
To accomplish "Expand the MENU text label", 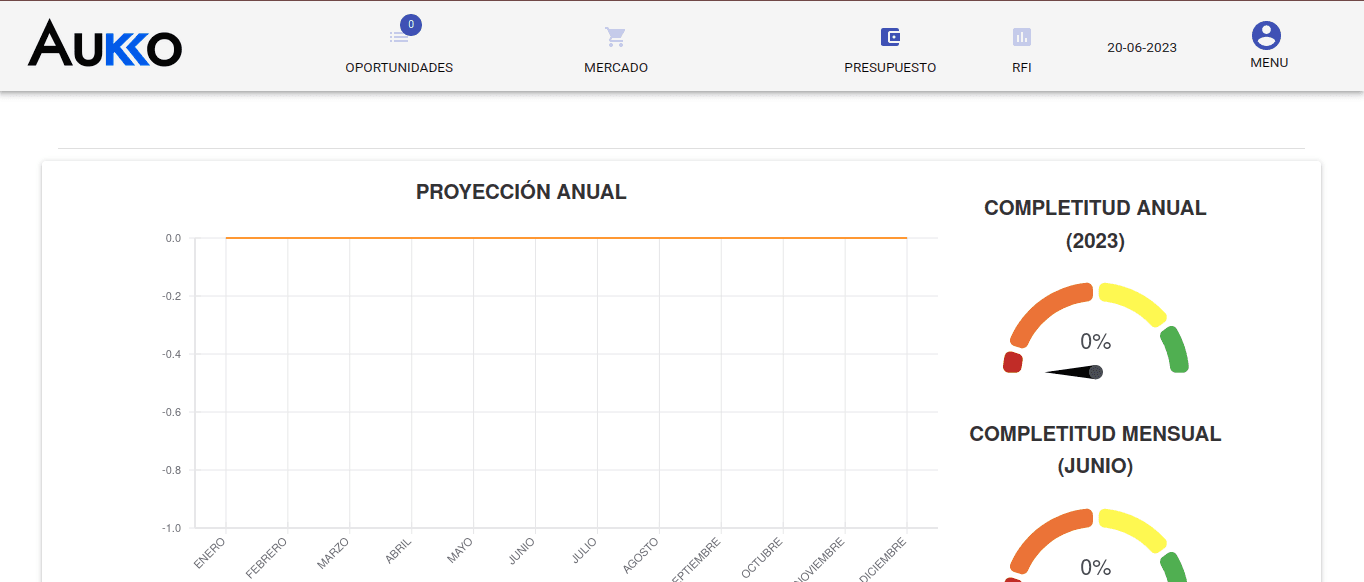I will pyautogui.click(x=1269, y=63).
